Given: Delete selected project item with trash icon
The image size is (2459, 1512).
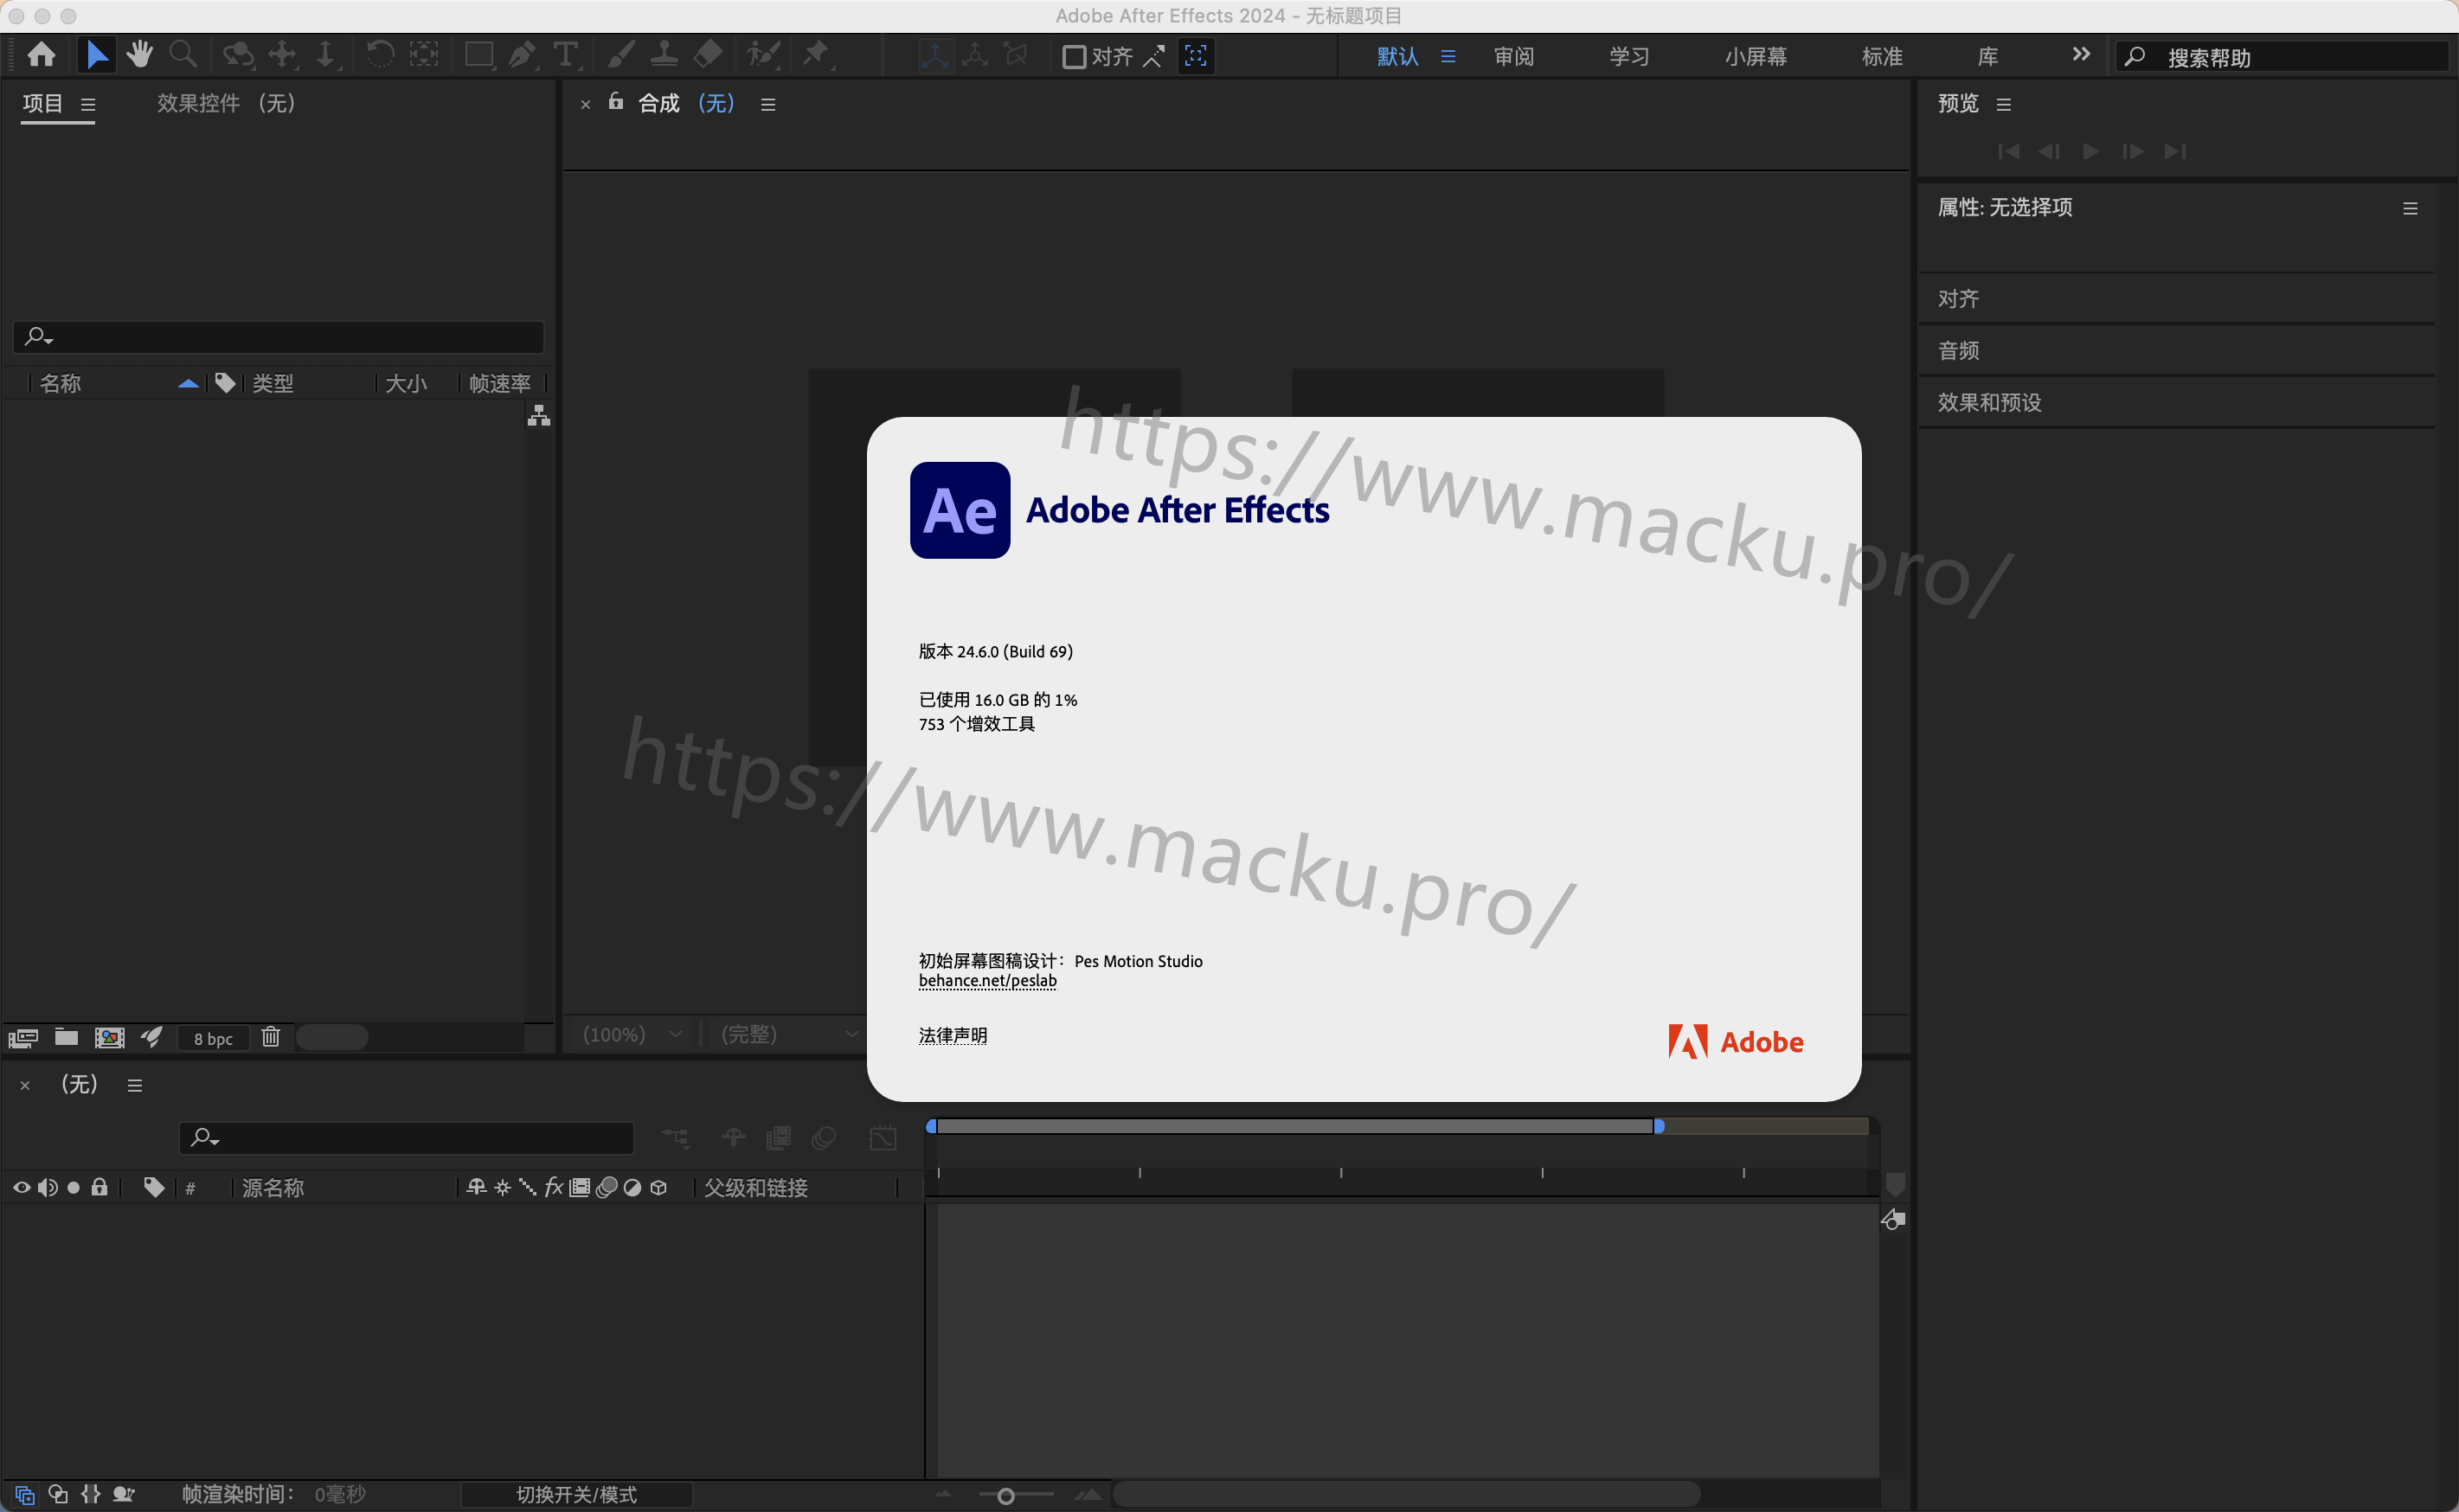Looking at the screenshot, I should [271, 1037].
